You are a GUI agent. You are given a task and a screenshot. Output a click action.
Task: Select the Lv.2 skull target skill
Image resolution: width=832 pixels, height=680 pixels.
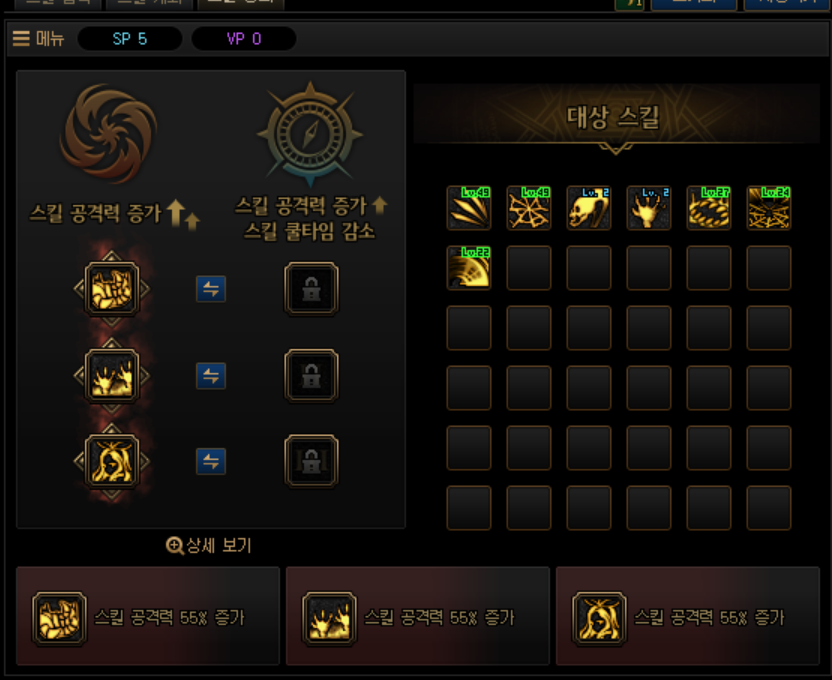(x=589, y=208)
